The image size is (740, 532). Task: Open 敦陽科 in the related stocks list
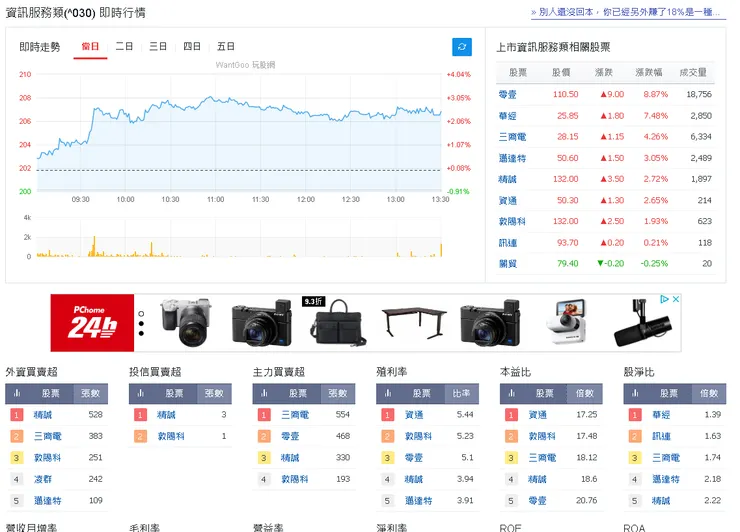click(x=513, y=221)
